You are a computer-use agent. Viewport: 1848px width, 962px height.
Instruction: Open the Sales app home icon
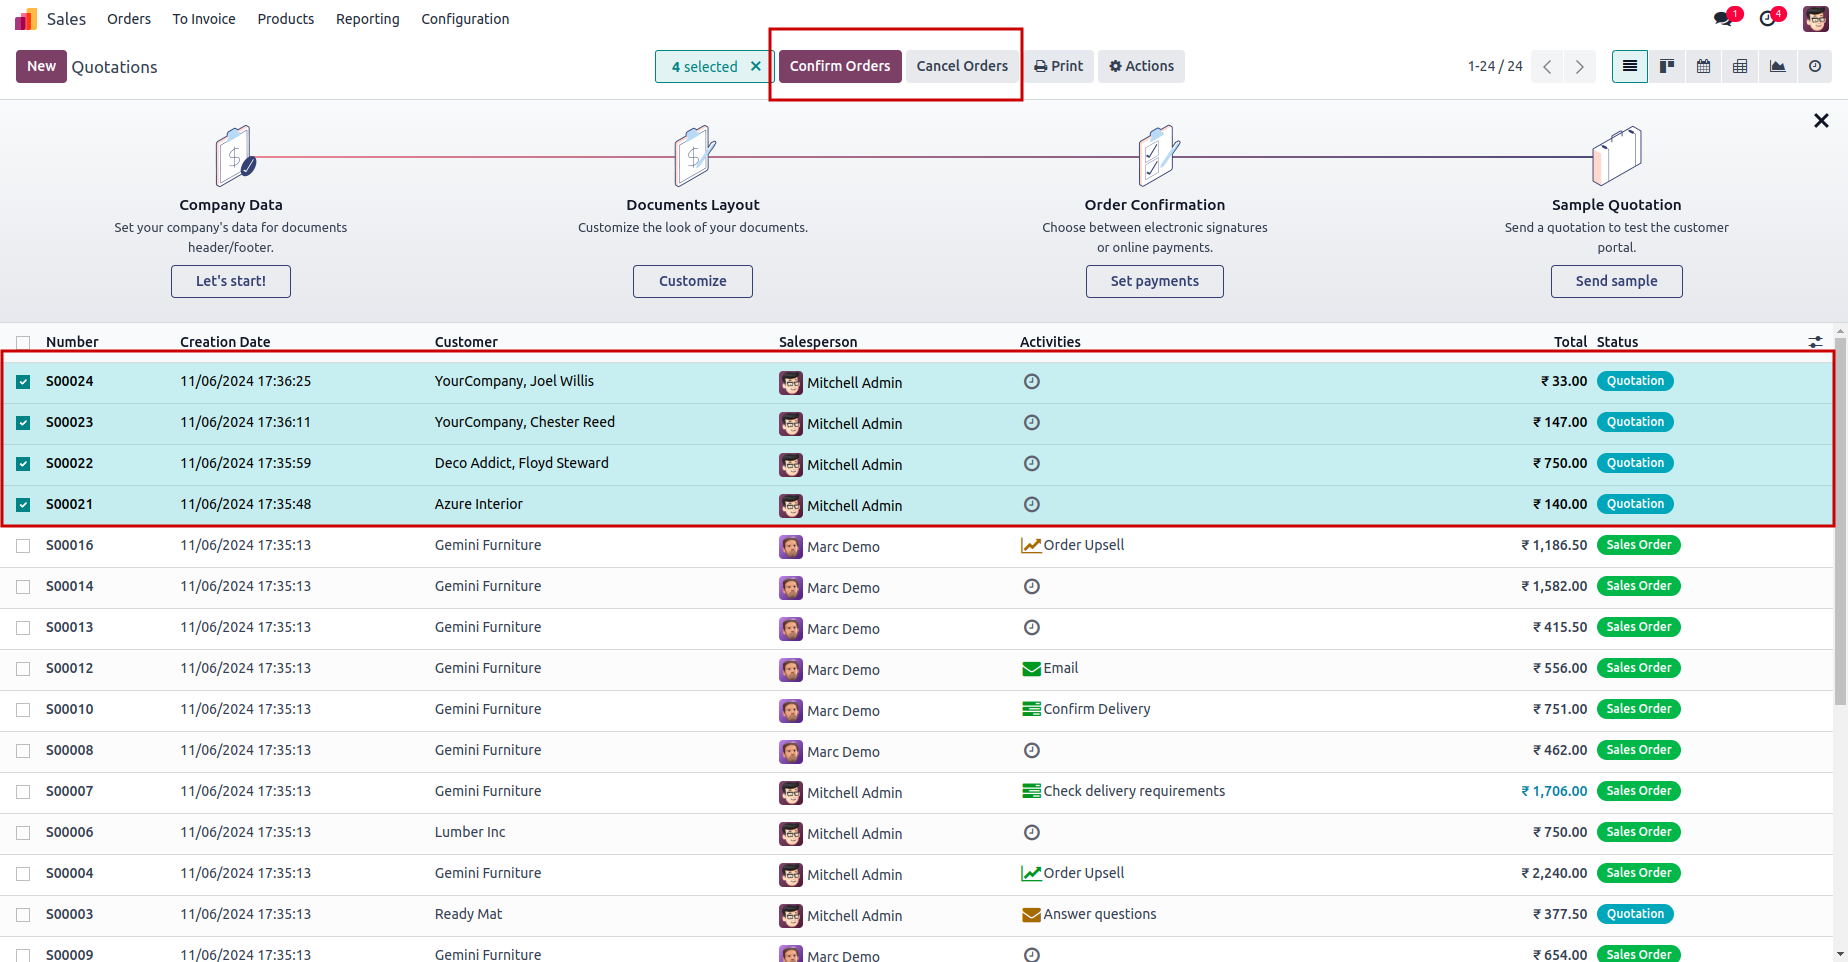26,19
